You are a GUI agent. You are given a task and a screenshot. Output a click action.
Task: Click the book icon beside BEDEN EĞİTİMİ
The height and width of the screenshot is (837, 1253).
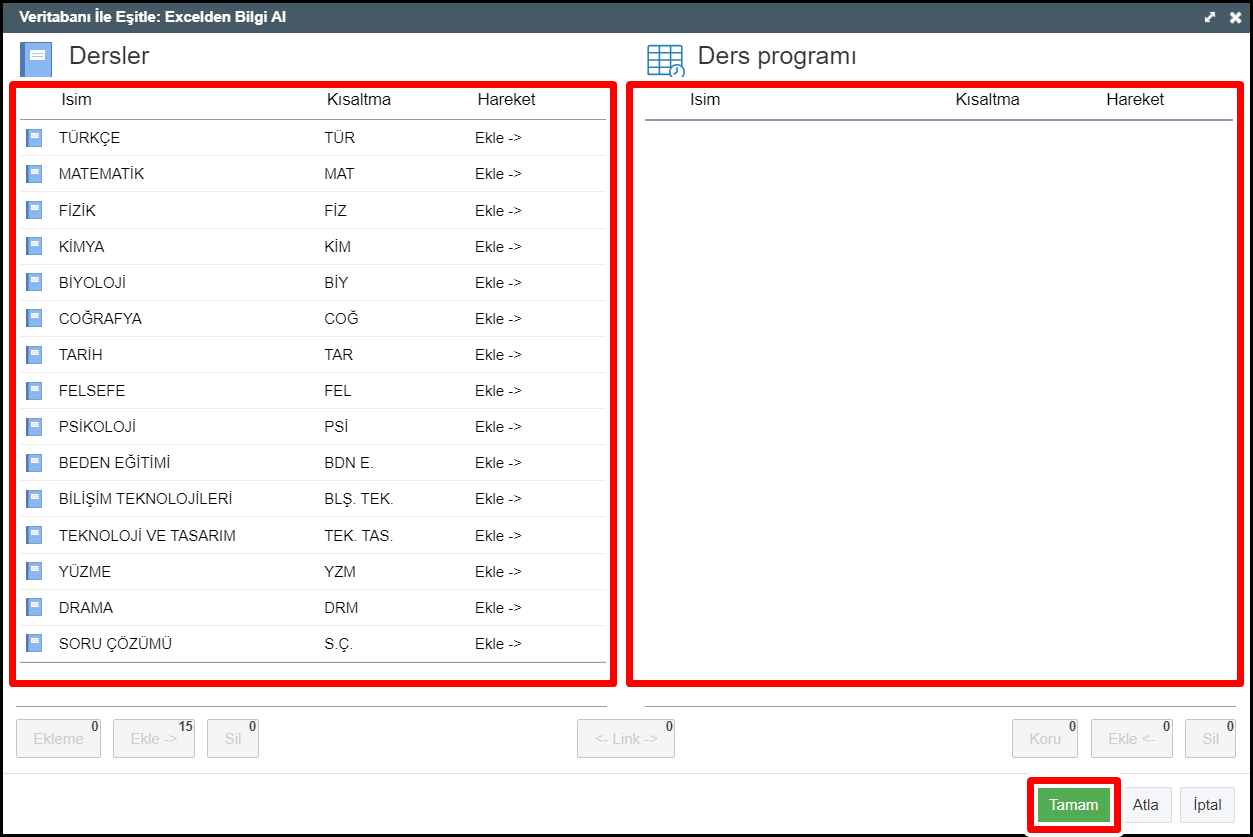34,462
